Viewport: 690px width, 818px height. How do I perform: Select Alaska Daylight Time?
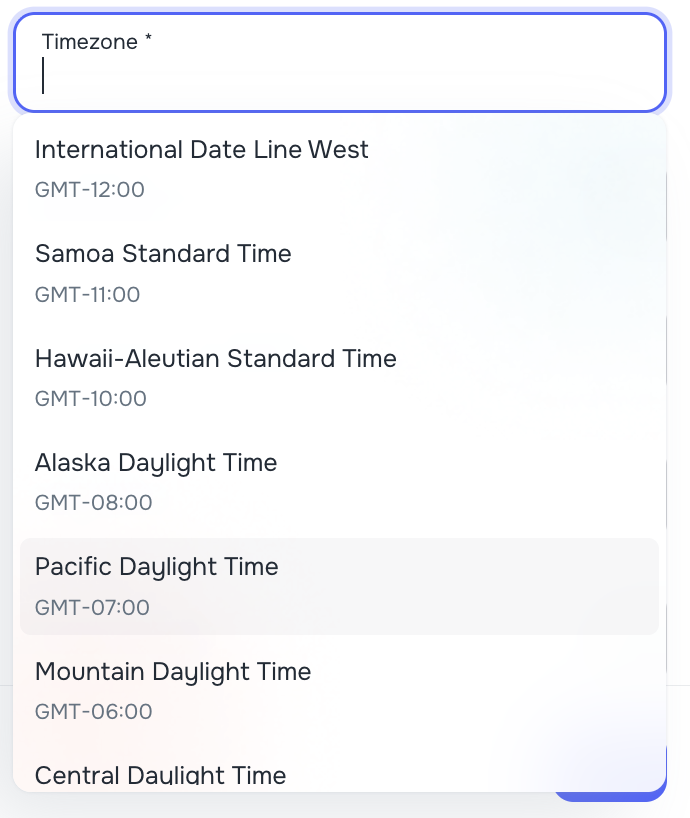click(x=156, y=463)
